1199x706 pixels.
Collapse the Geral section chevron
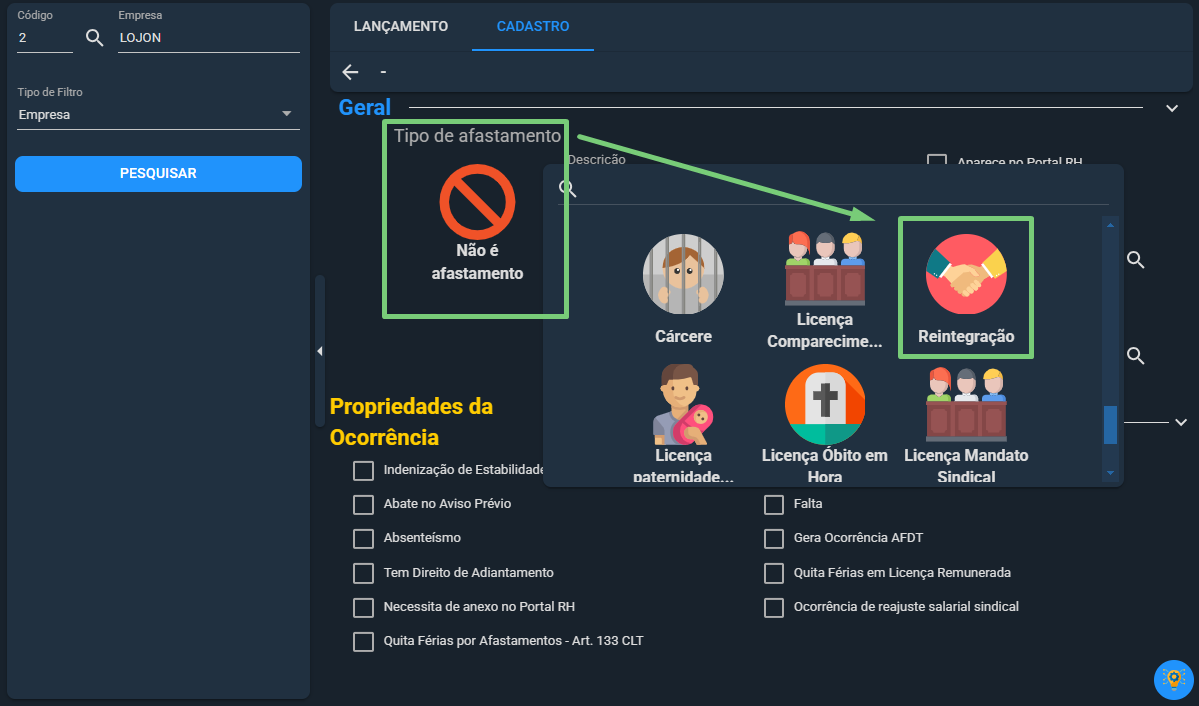pos(1171,109)
